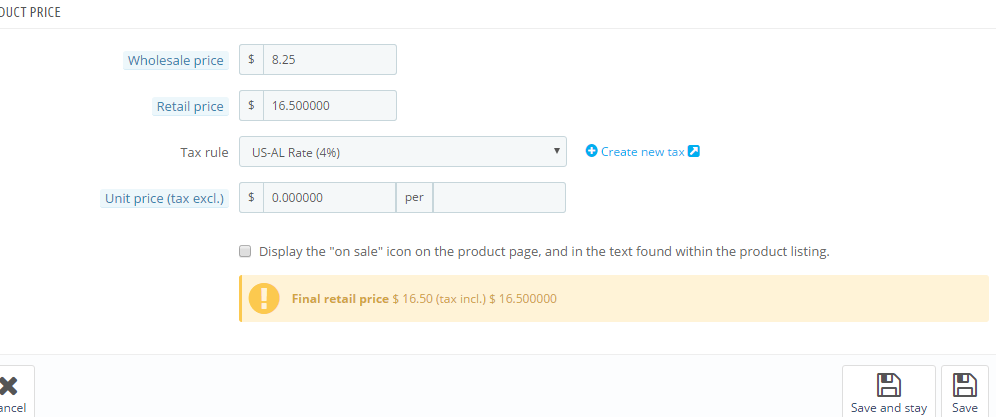996x417 pixels.
Task: Click the dollar sign before Wholesale price field
Action: pos(251,59)
